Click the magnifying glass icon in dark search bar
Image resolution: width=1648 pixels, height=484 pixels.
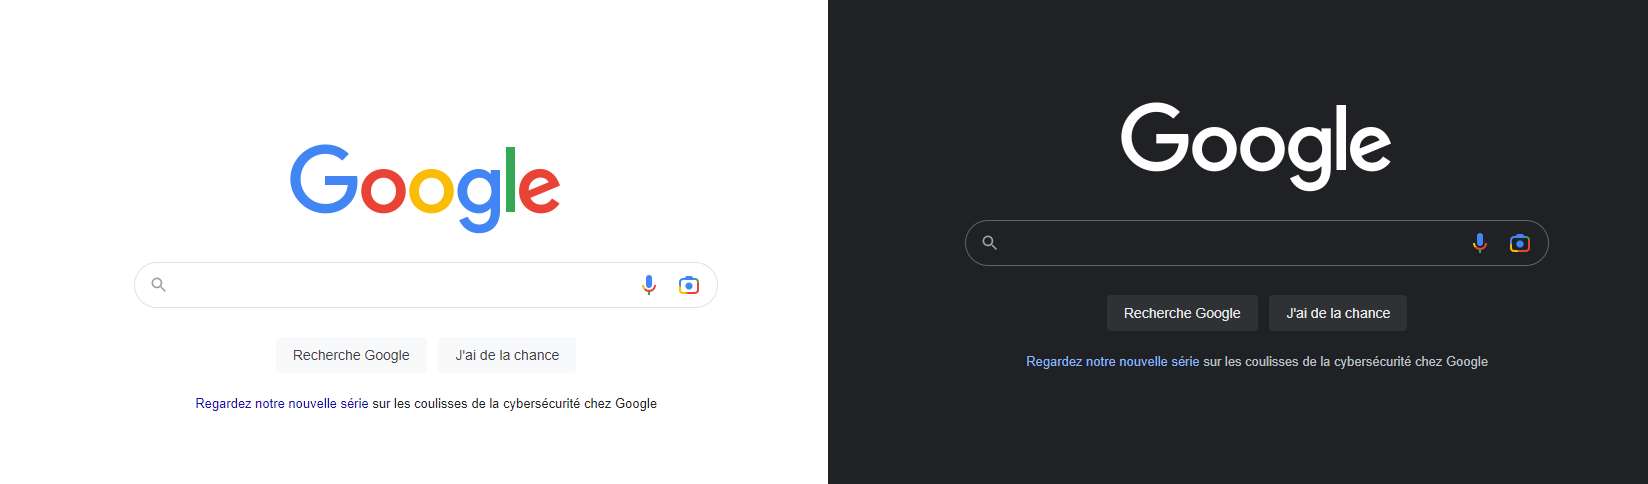tap(989, 243)
